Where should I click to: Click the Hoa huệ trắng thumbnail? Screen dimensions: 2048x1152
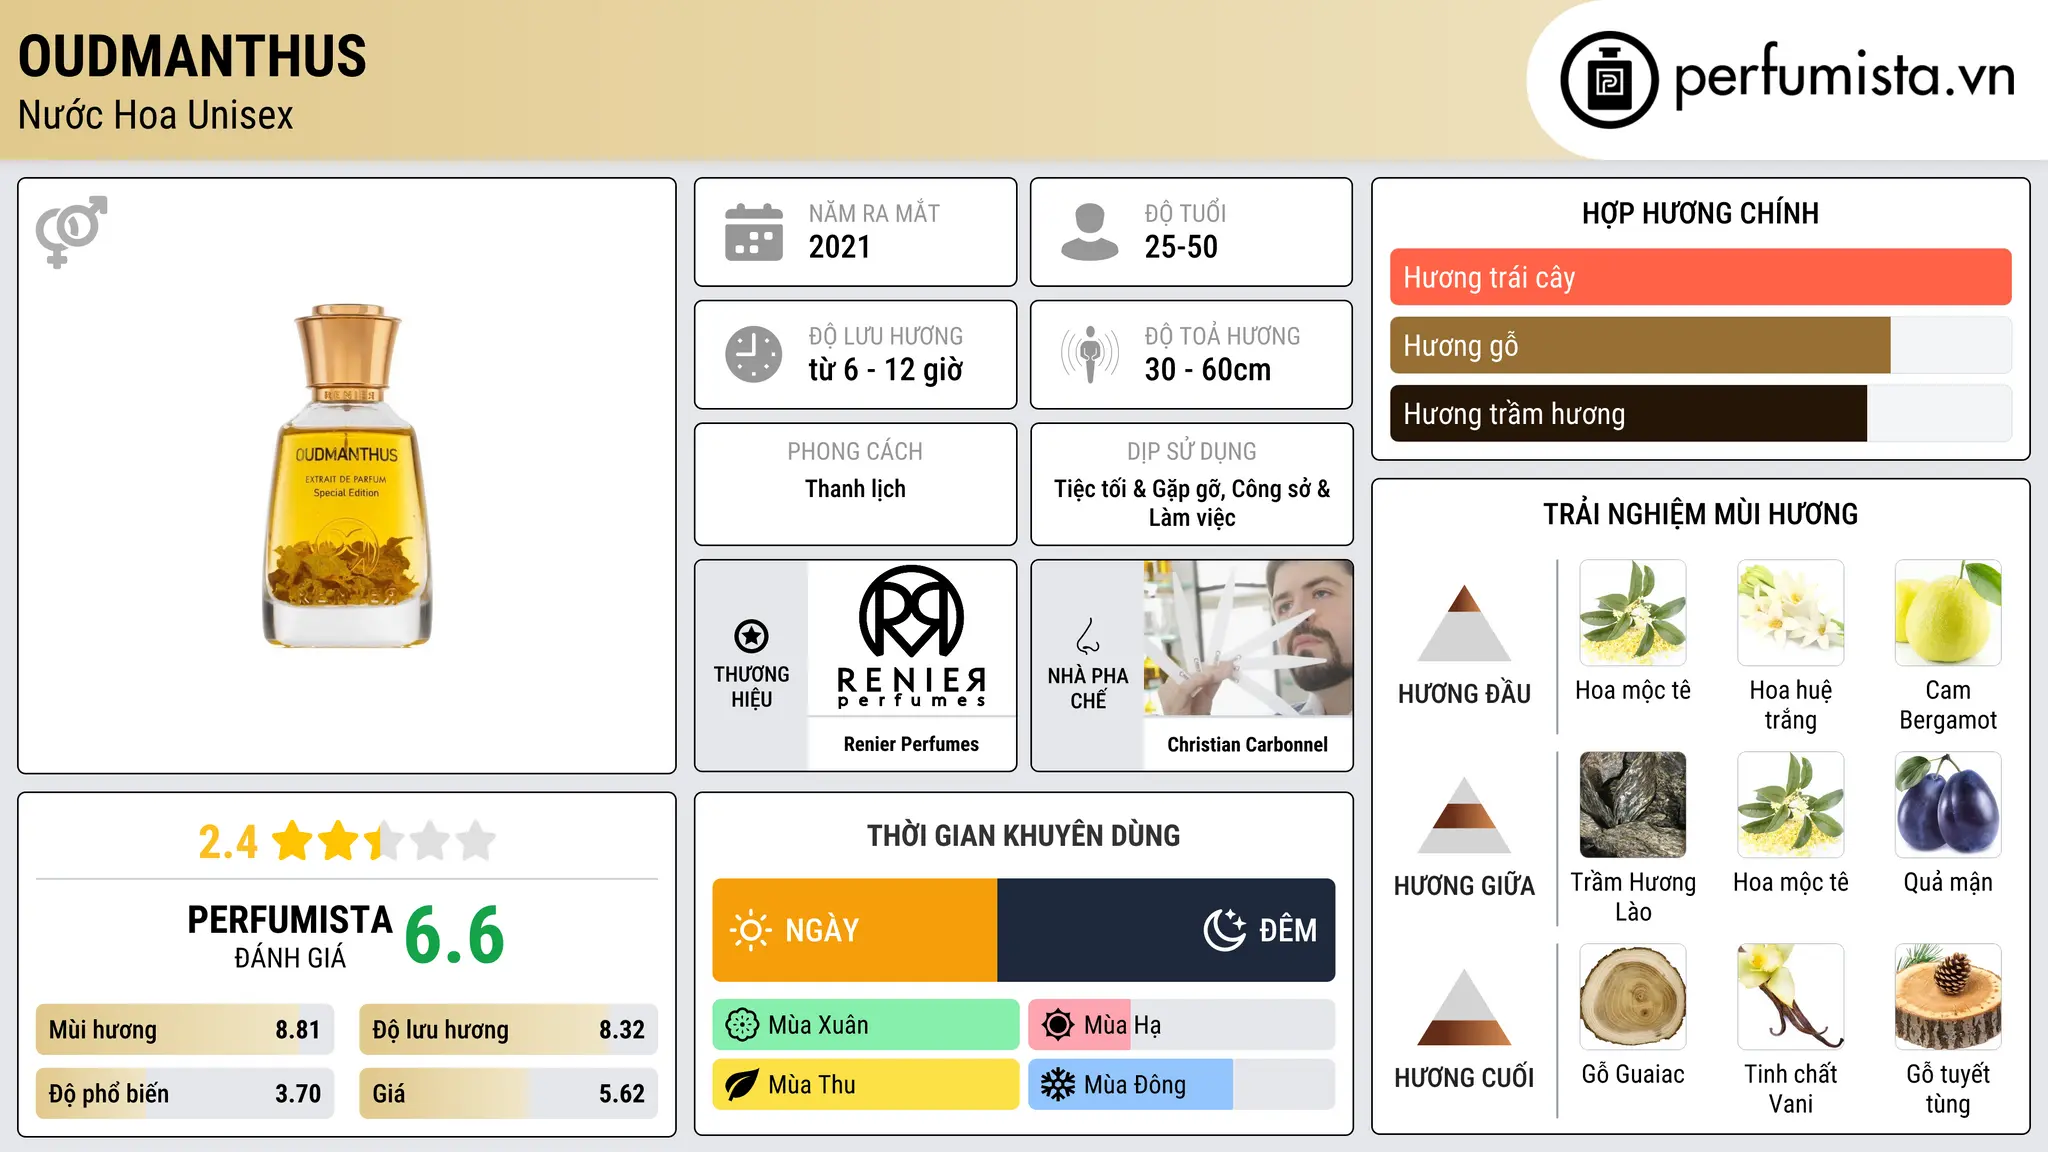(x=1791, y=613)
